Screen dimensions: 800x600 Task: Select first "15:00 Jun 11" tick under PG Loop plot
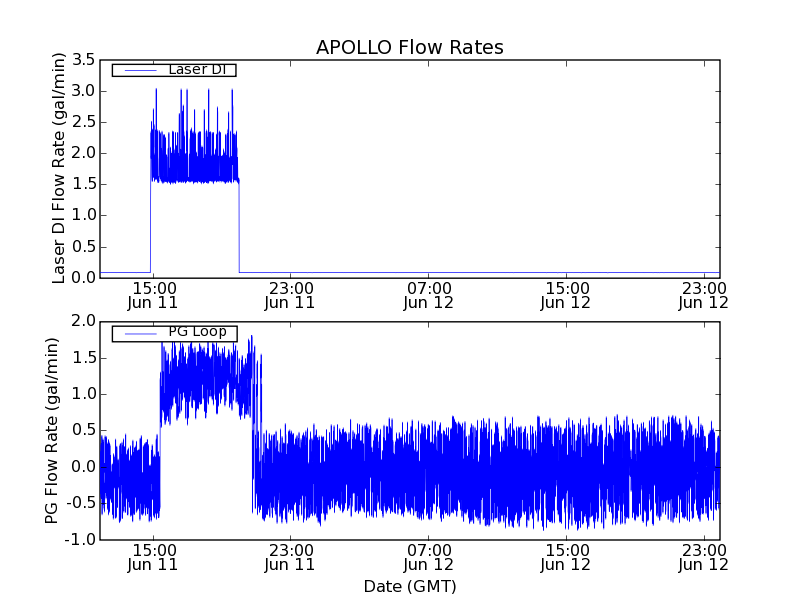(x=153, y=556)
